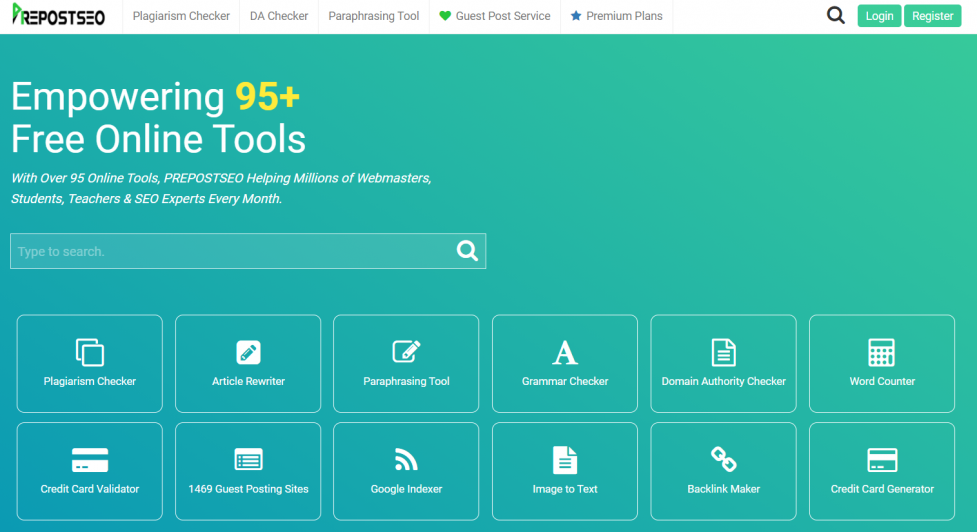Click the Image to Text file icon
The image size is (977, 532).
tap(565, 460)
